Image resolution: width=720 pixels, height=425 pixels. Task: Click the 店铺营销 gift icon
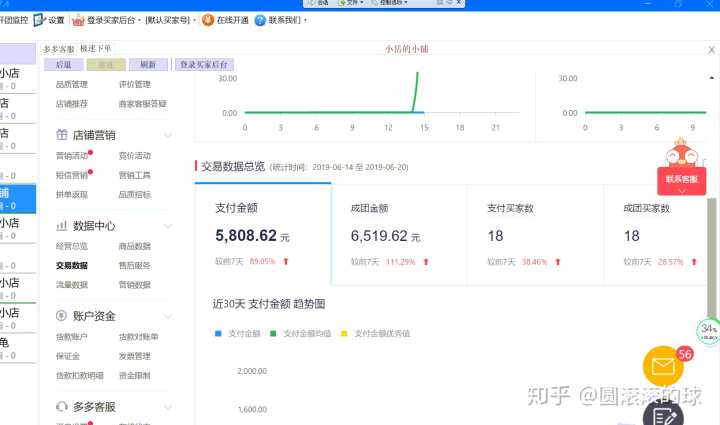tap(62, 135)
